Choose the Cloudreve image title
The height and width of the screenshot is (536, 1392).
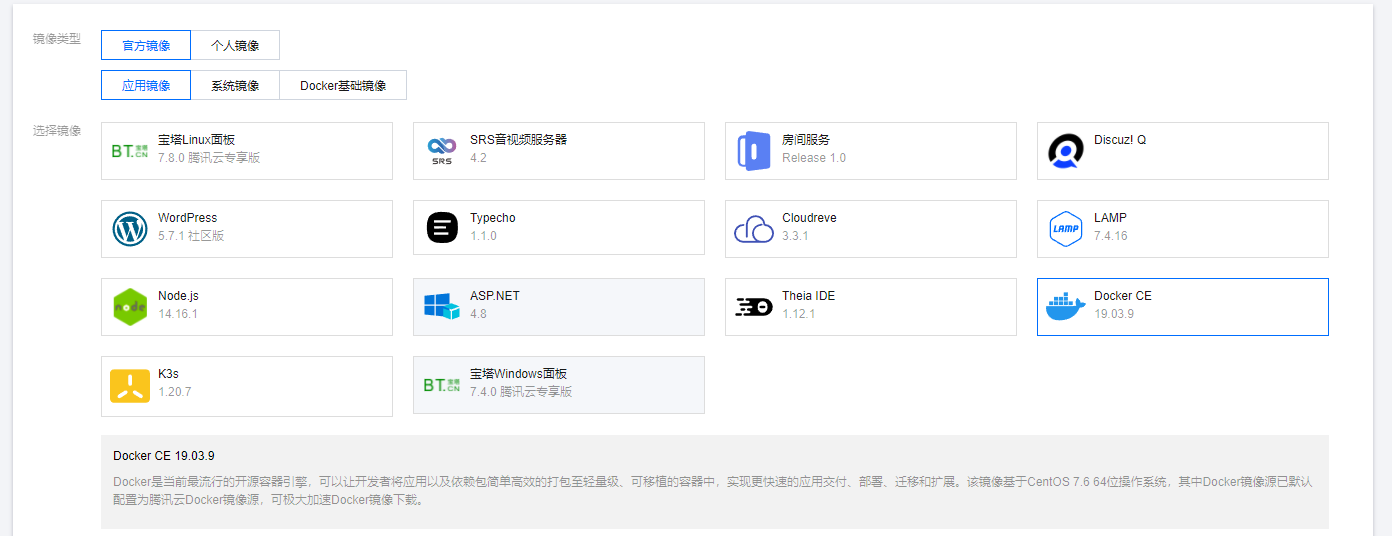click(809, 218)
